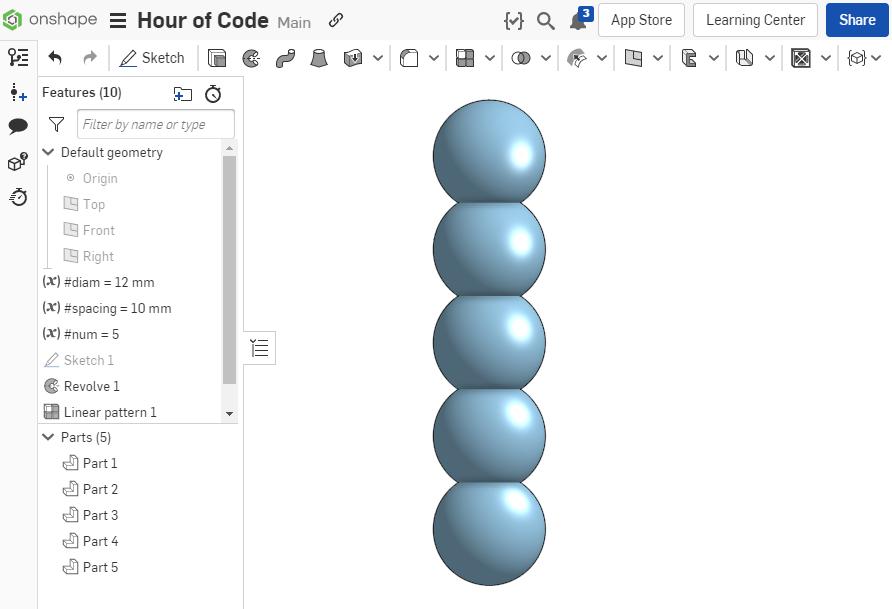Open the Loft tool

pyautogui.click(x=318, y=58)
